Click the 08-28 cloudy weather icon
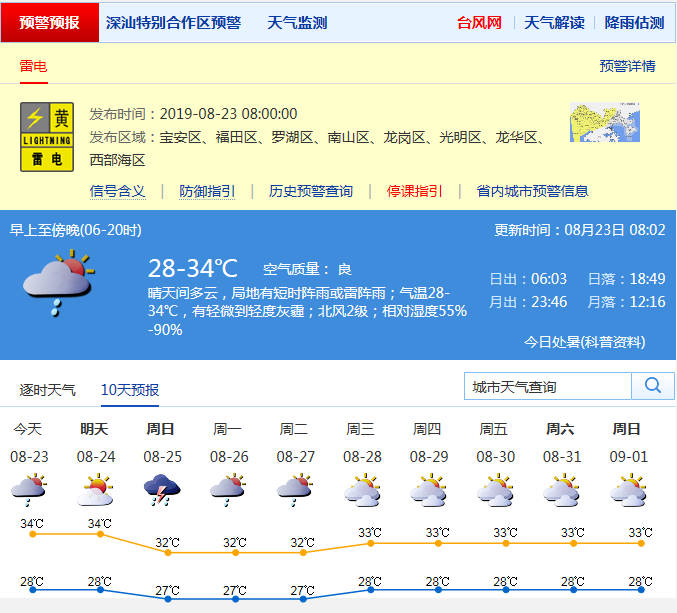 point(361,490)
